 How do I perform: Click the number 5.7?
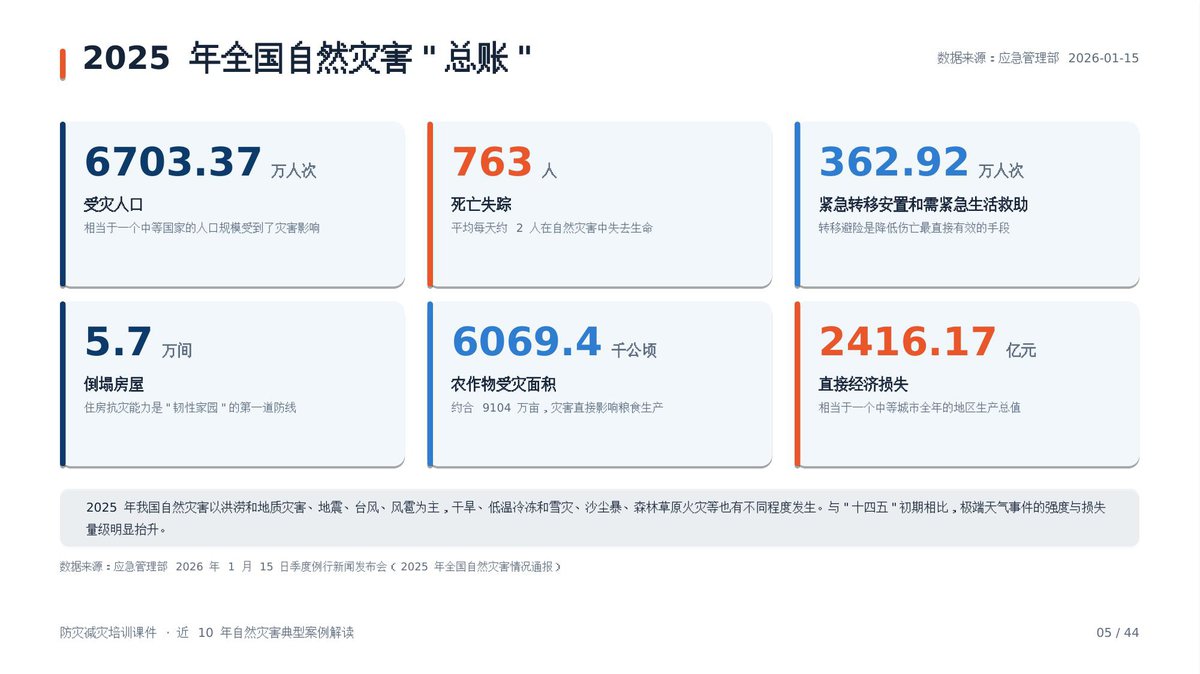point(118,342)
